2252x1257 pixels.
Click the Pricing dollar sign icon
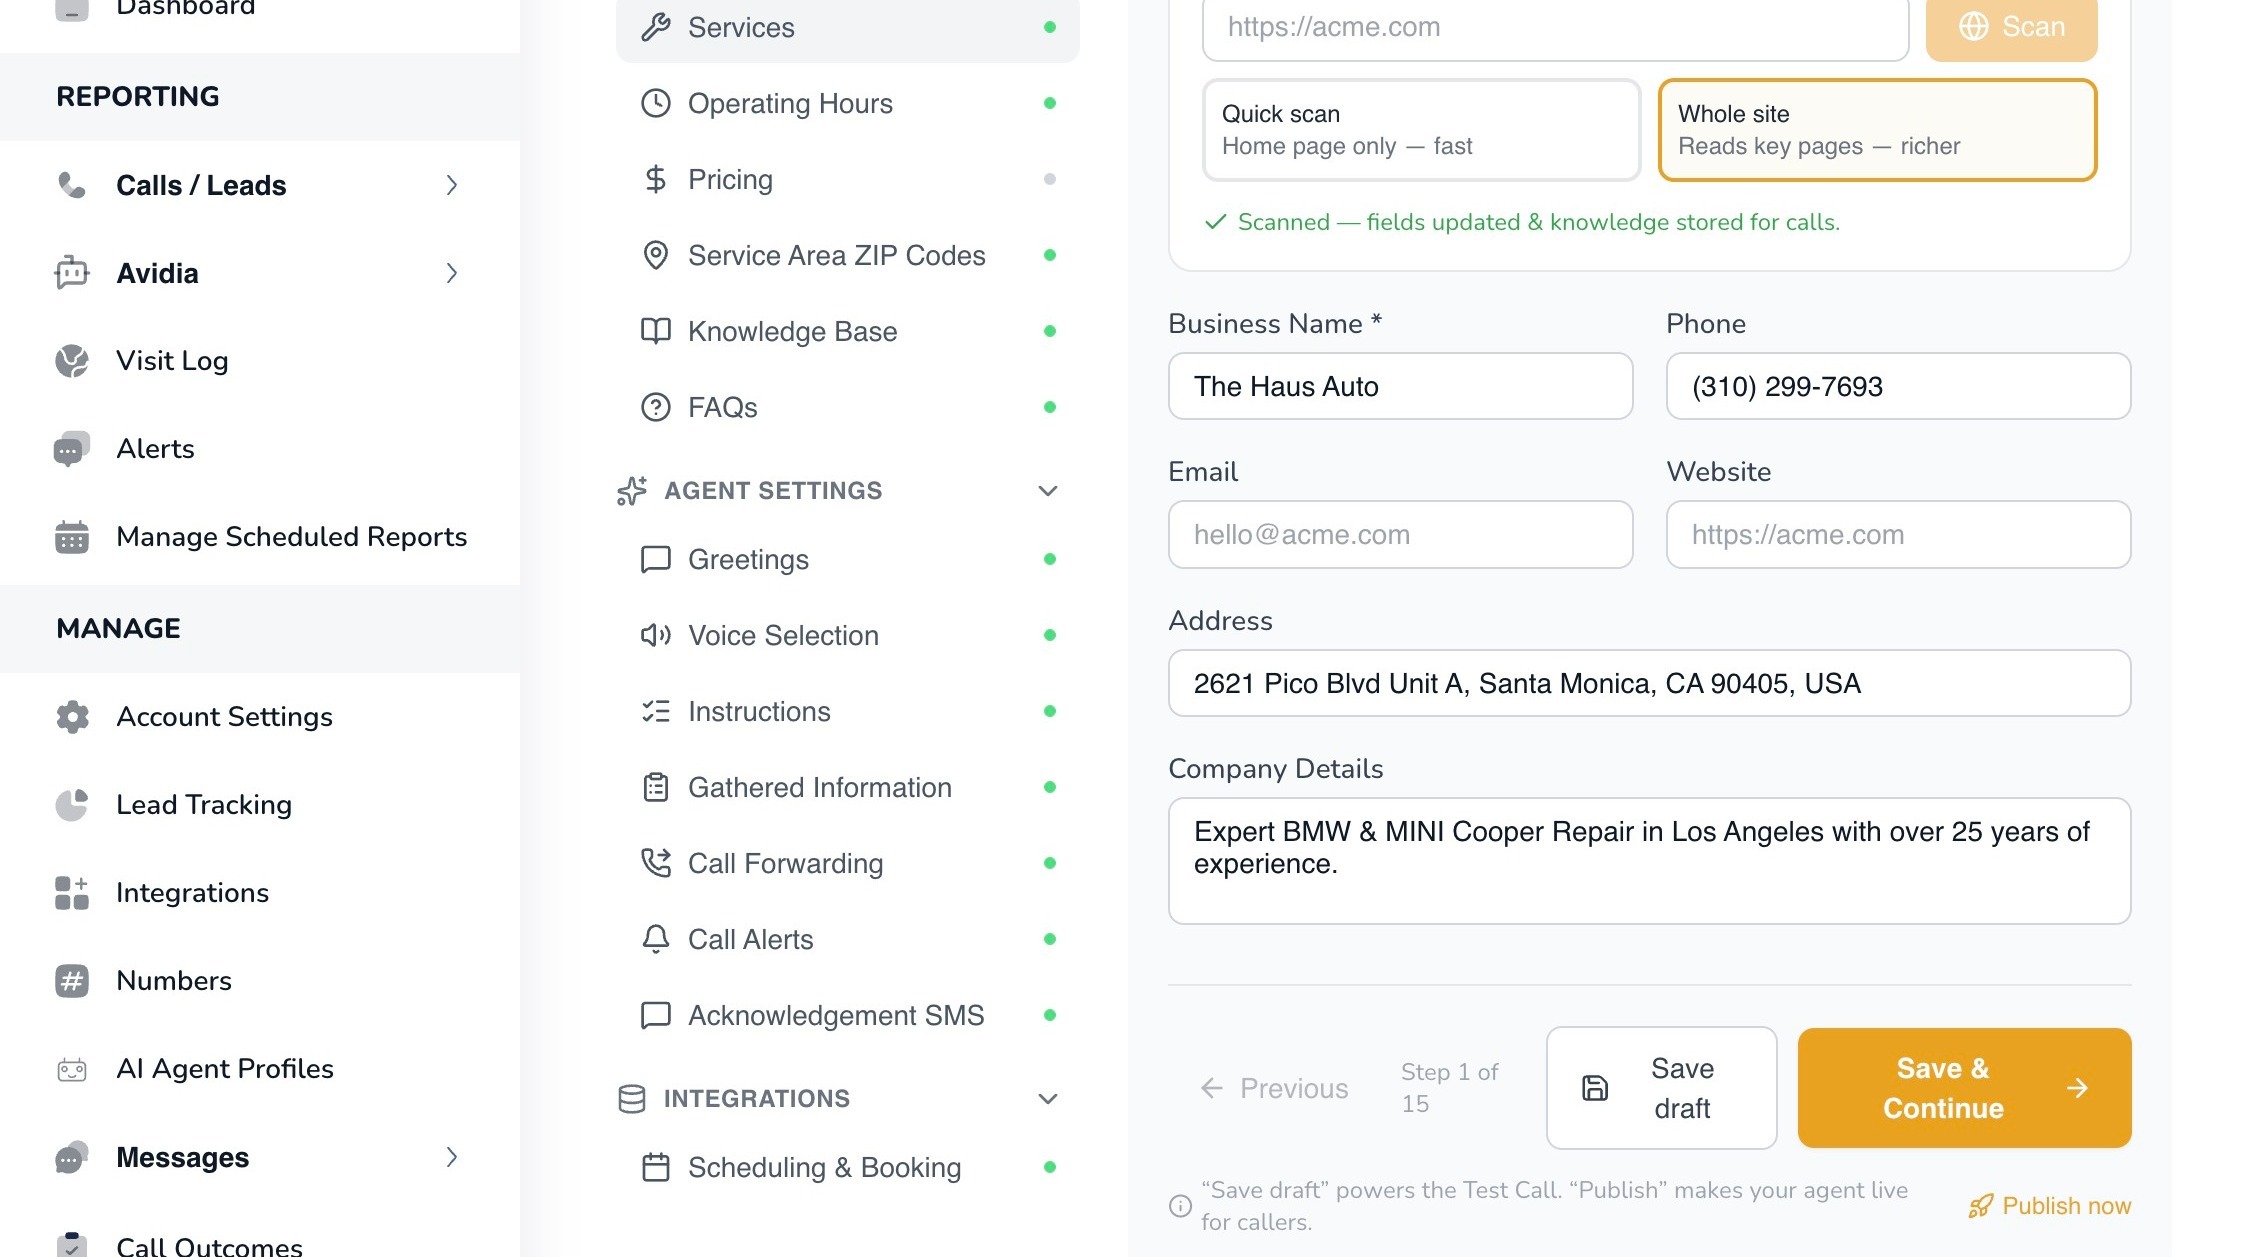655,179
